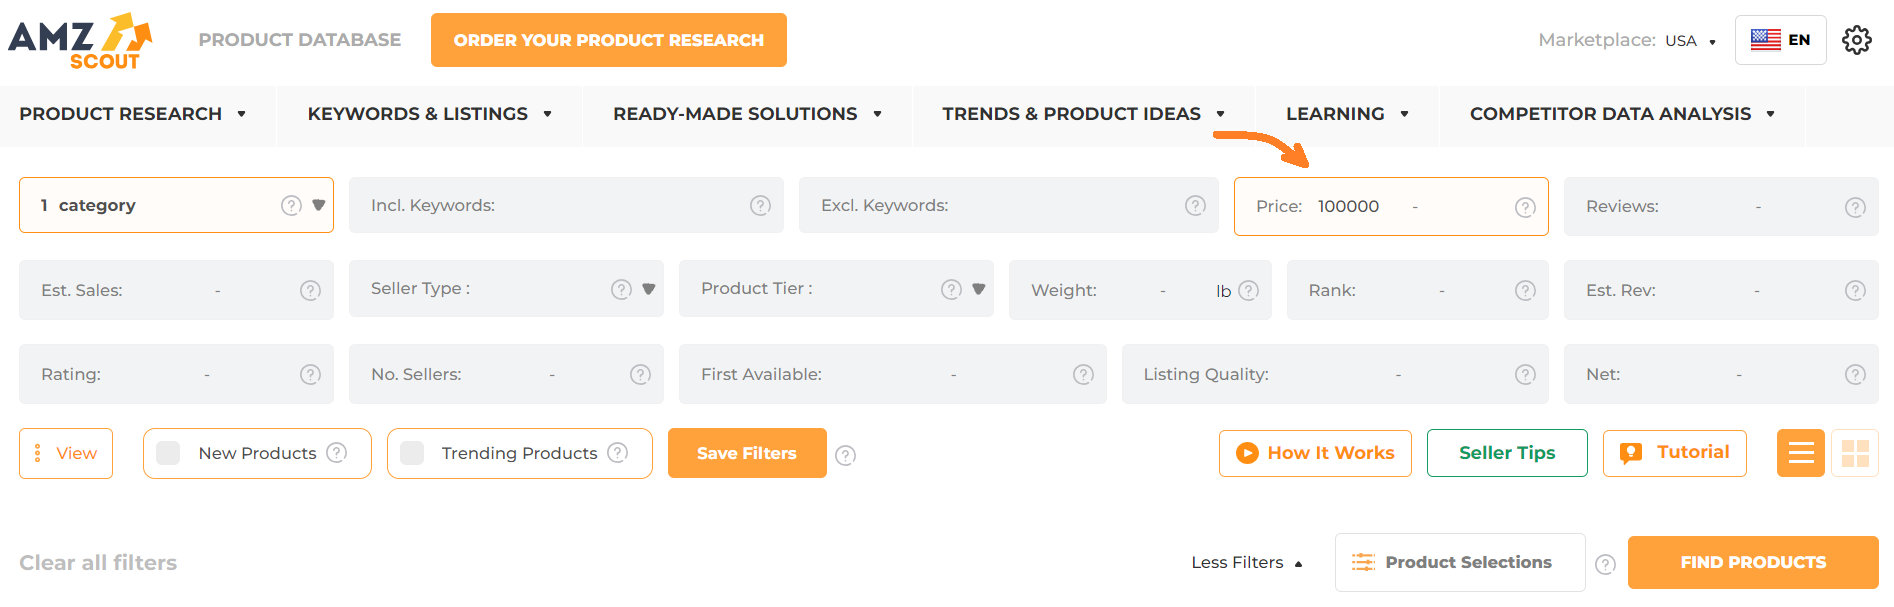Click the Clear all filters link
The height and width of the screenshot is (607, 1894).
tap(98, 562)
